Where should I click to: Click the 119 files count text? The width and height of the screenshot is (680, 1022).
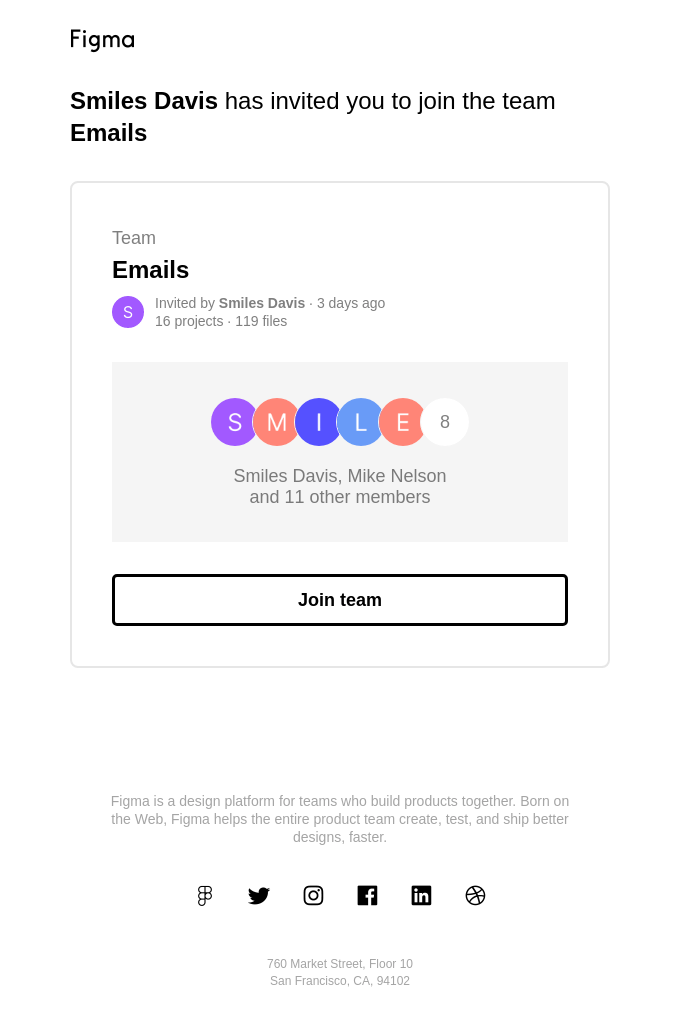tap(261, 321)
